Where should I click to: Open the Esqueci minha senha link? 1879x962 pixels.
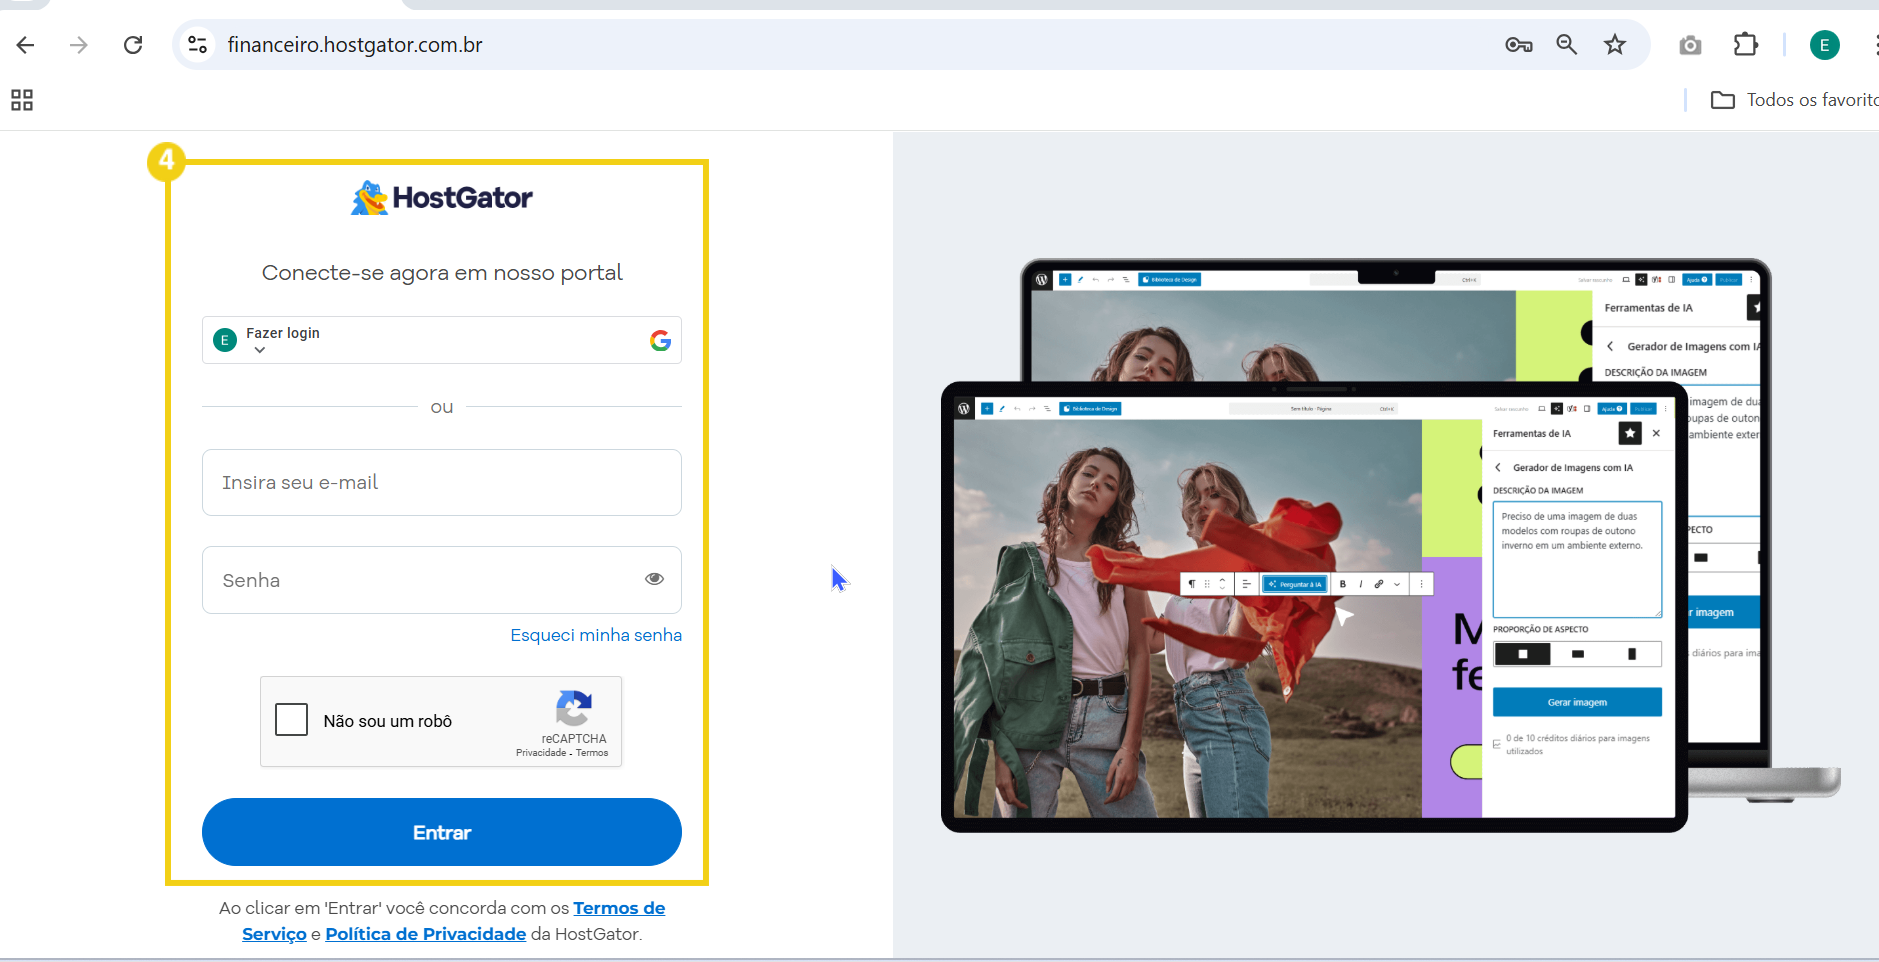pos(596,635)
